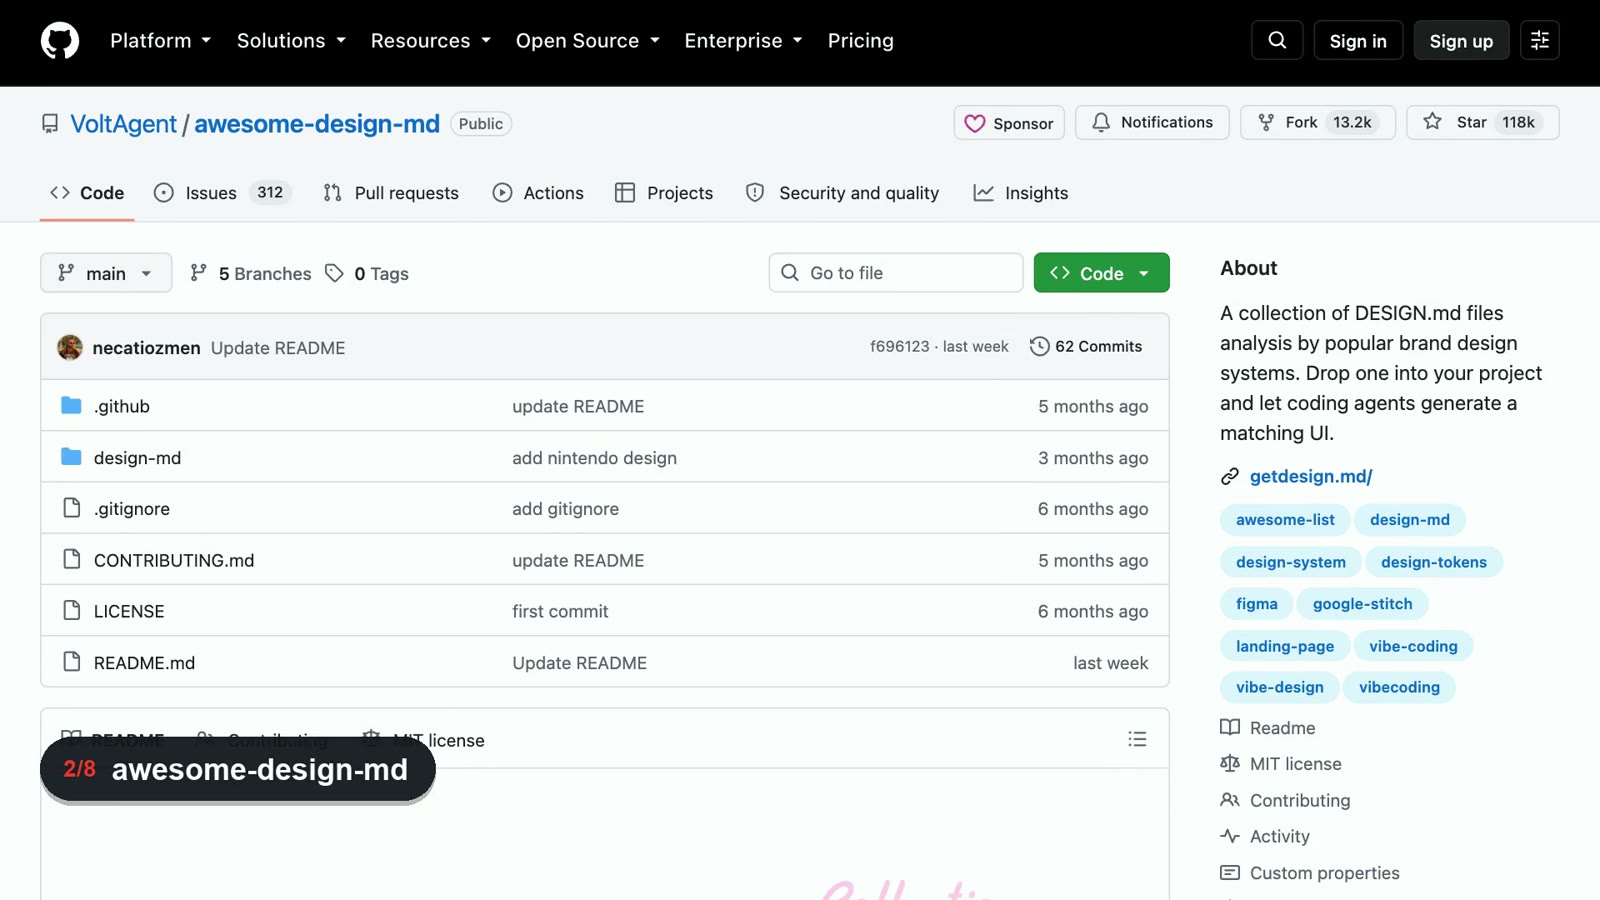Click the GitHub logo icon
Screen dimensions: 1600x900
pos(60,41)
